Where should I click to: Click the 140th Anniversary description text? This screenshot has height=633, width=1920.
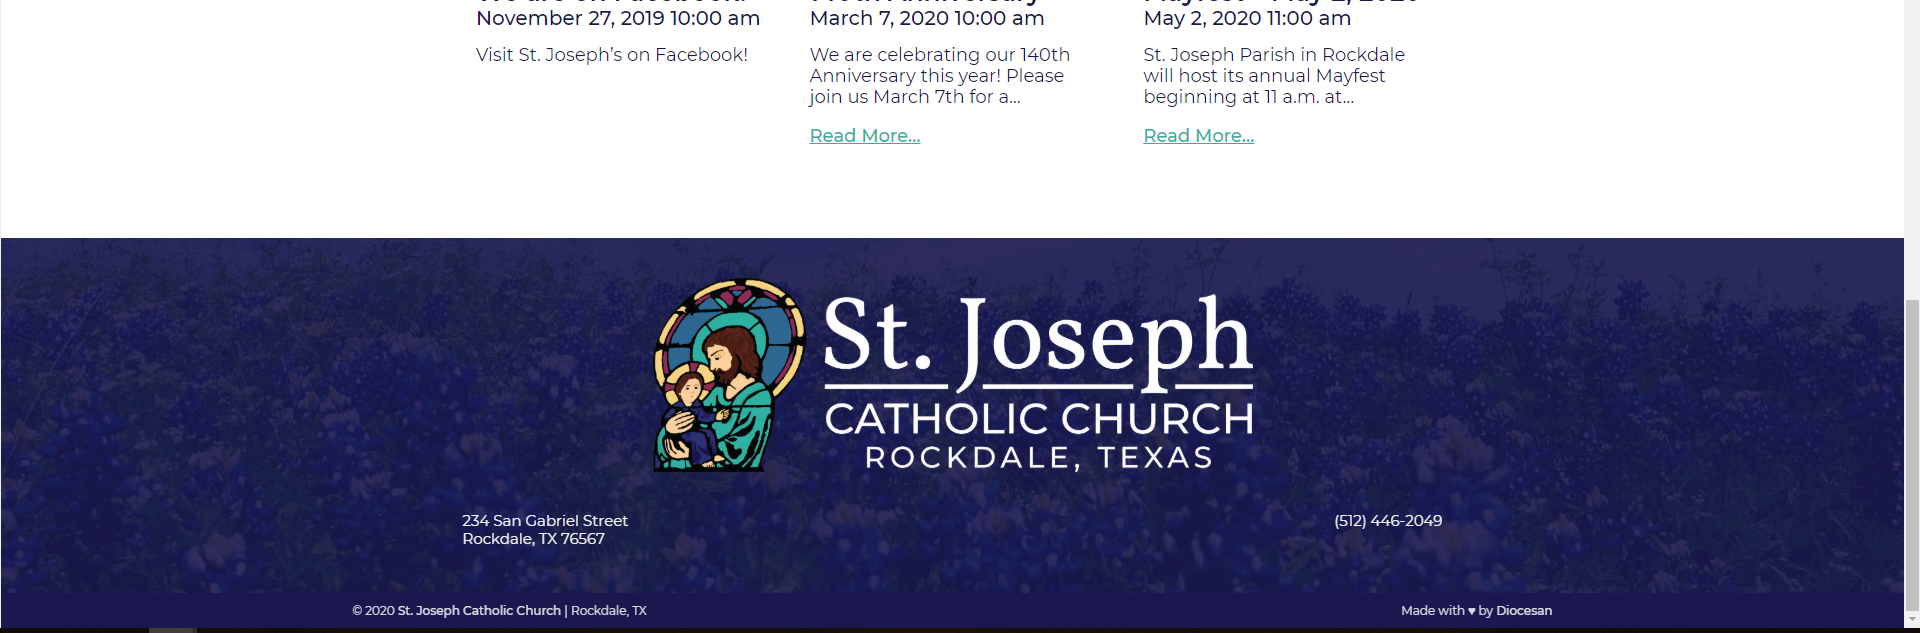point(938,76)
